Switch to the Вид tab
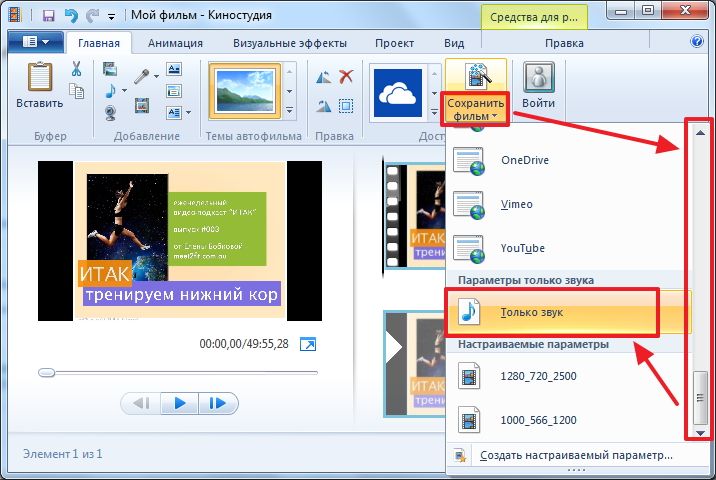 (x=454, y=43)
